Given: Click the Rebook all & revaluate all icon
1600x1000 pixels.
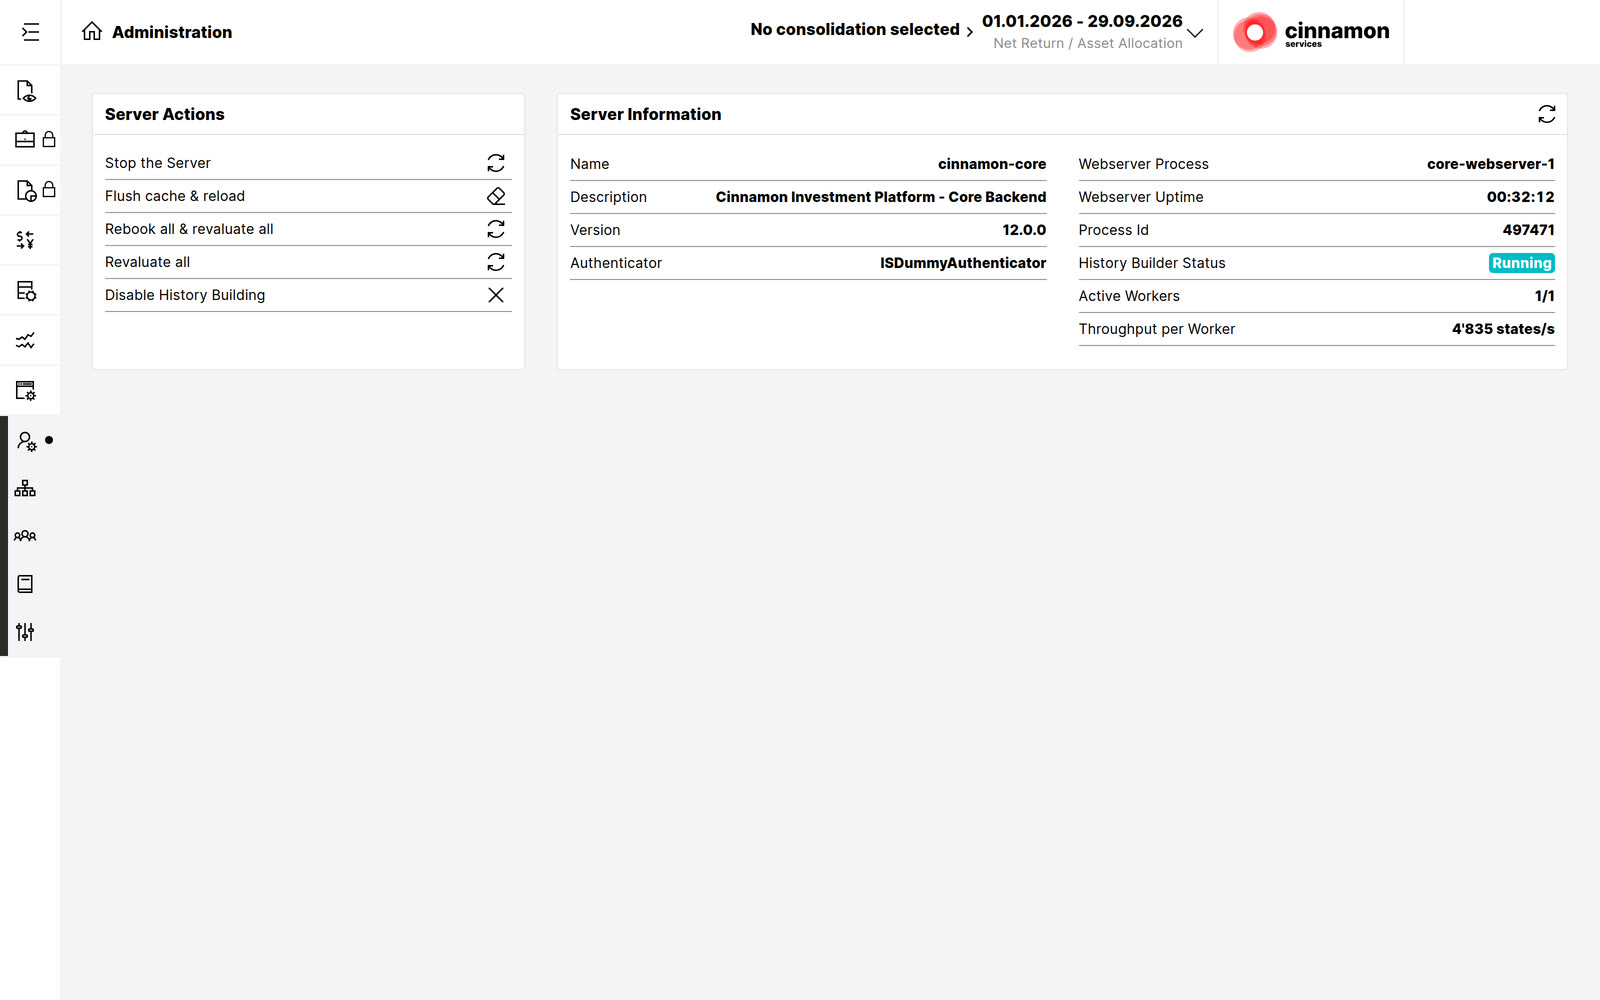Looking at the screenshot, I should 496,229.
